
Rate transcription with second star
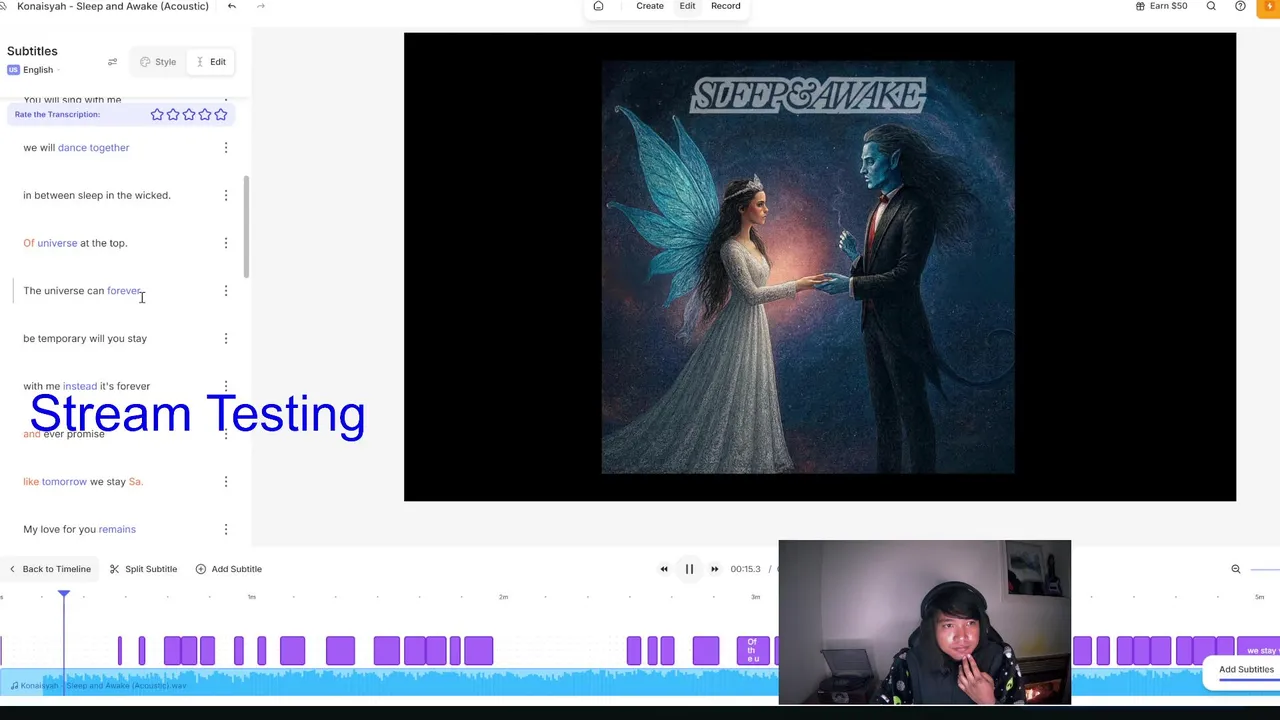pyautogui.click(x=173, y=114)
